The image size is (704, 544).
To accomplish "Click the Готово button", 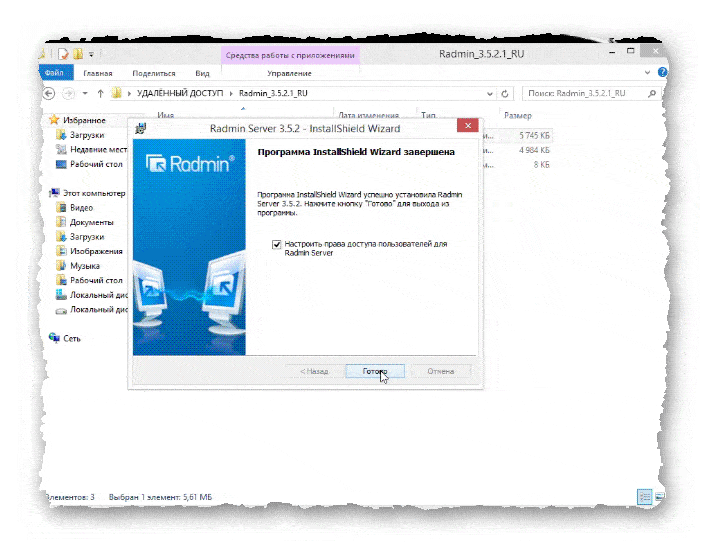I will tap(375, 371).
